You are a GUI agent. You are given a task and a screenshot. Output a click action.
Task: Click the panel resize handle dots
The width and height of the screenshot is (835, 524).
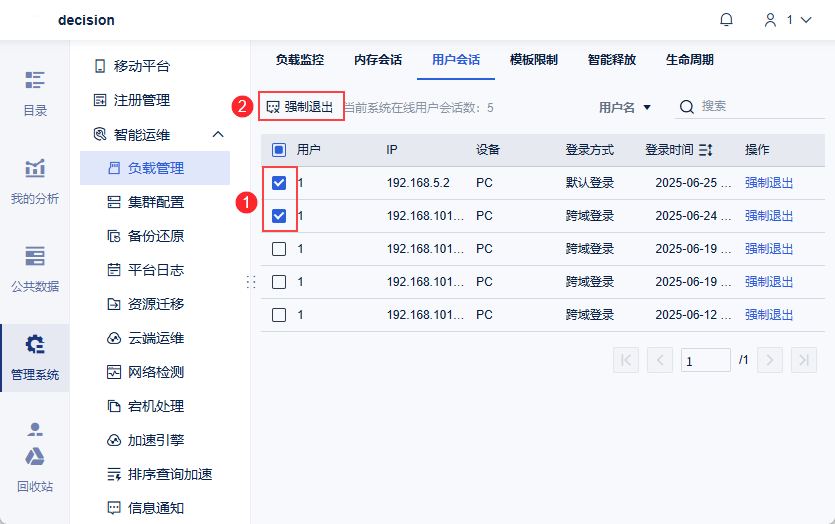pos(251,282)
